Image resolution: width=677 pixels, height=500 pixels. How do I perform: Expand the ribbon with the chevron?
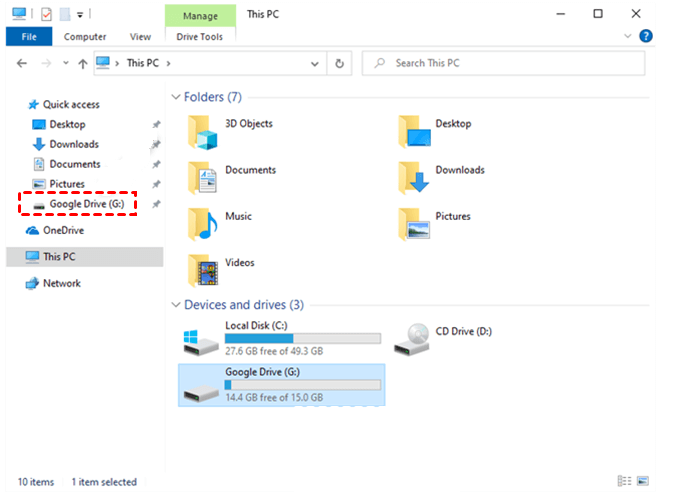pos(628,36)
